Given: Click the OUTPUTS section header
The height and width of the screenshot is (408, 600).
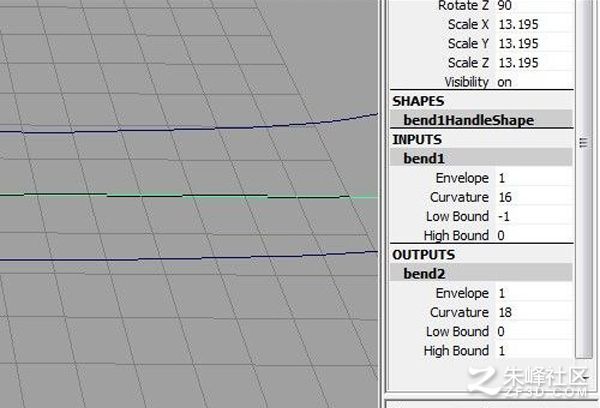Looking at the screenshot, I should pos(424,255).
